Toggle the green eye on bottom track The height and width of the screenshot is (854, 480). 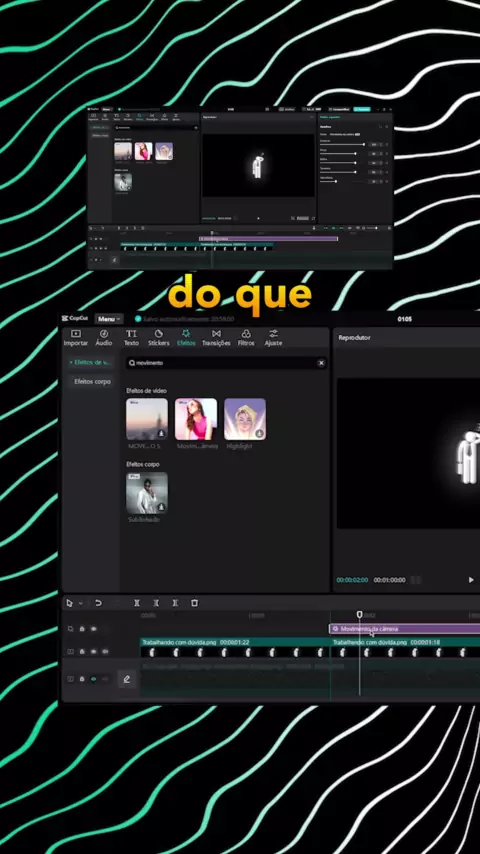point(93,679)
